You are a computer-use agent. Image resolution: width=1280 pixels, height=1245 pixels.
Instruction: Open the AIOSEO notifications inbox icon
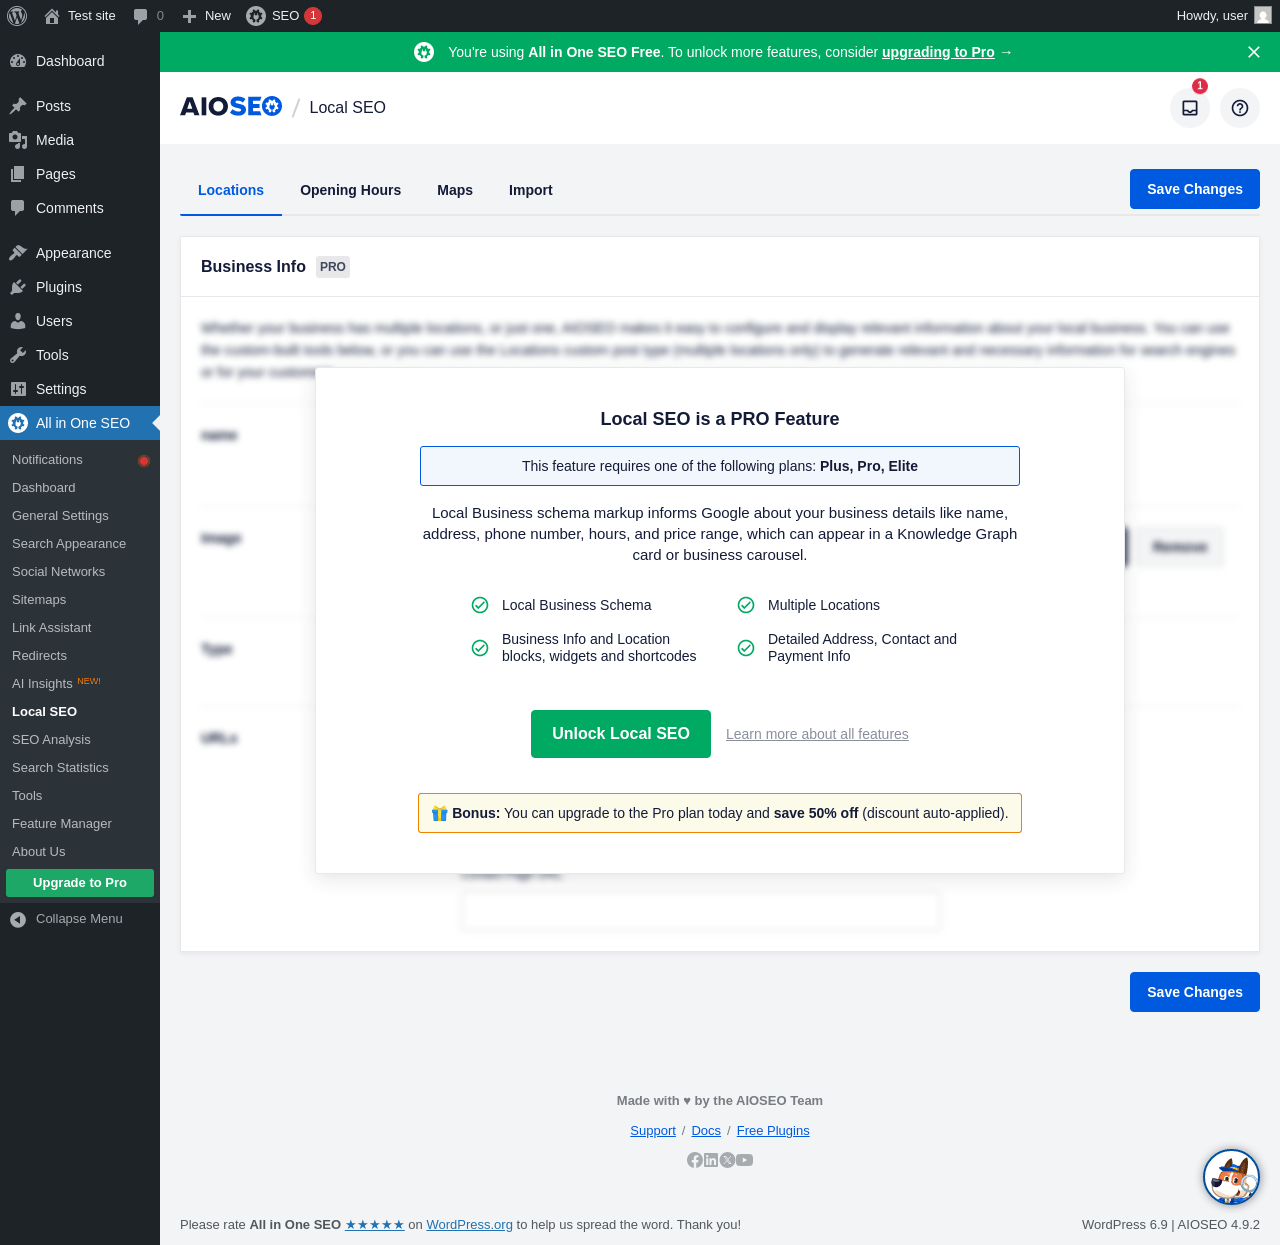tap(1190, 108)
